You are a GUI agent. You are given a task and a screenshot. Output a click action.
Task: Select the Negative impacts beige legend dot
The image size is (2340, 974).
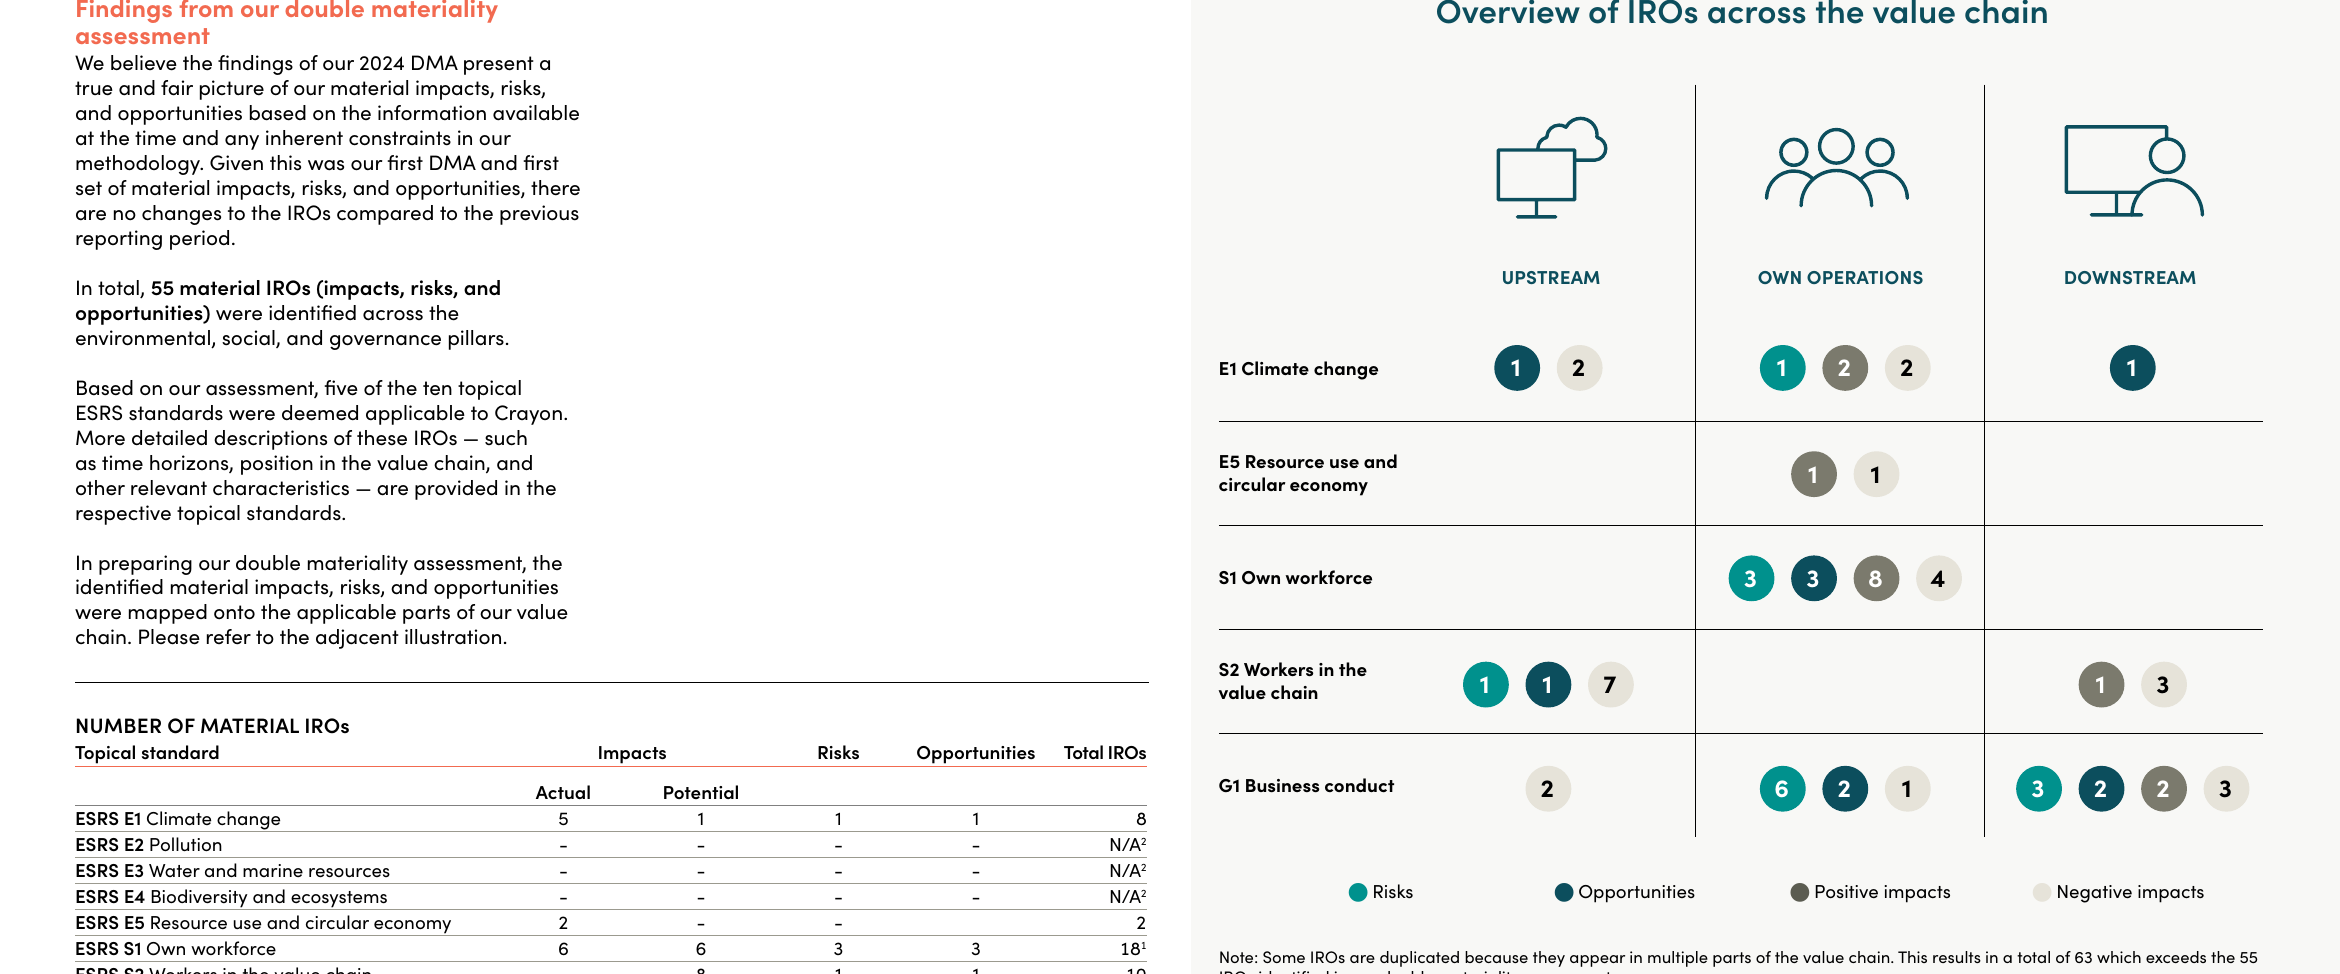point(2042,892)
